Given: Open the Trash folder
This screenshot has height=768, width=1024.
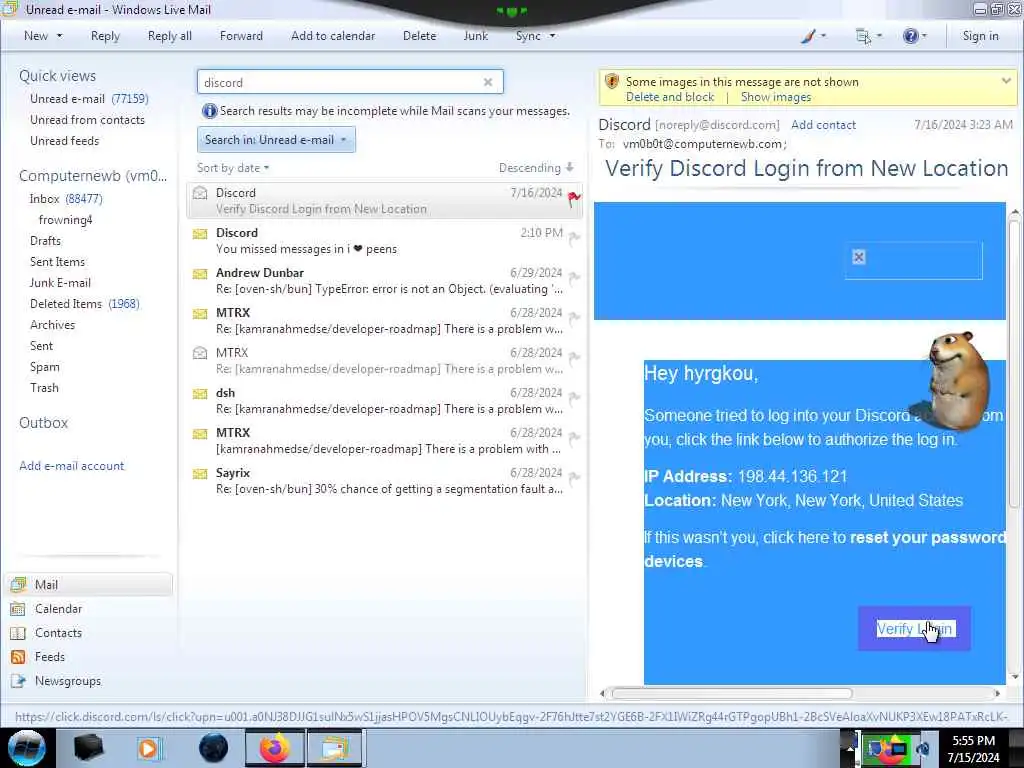Looking at the screenshot, I should click(44, 388).
